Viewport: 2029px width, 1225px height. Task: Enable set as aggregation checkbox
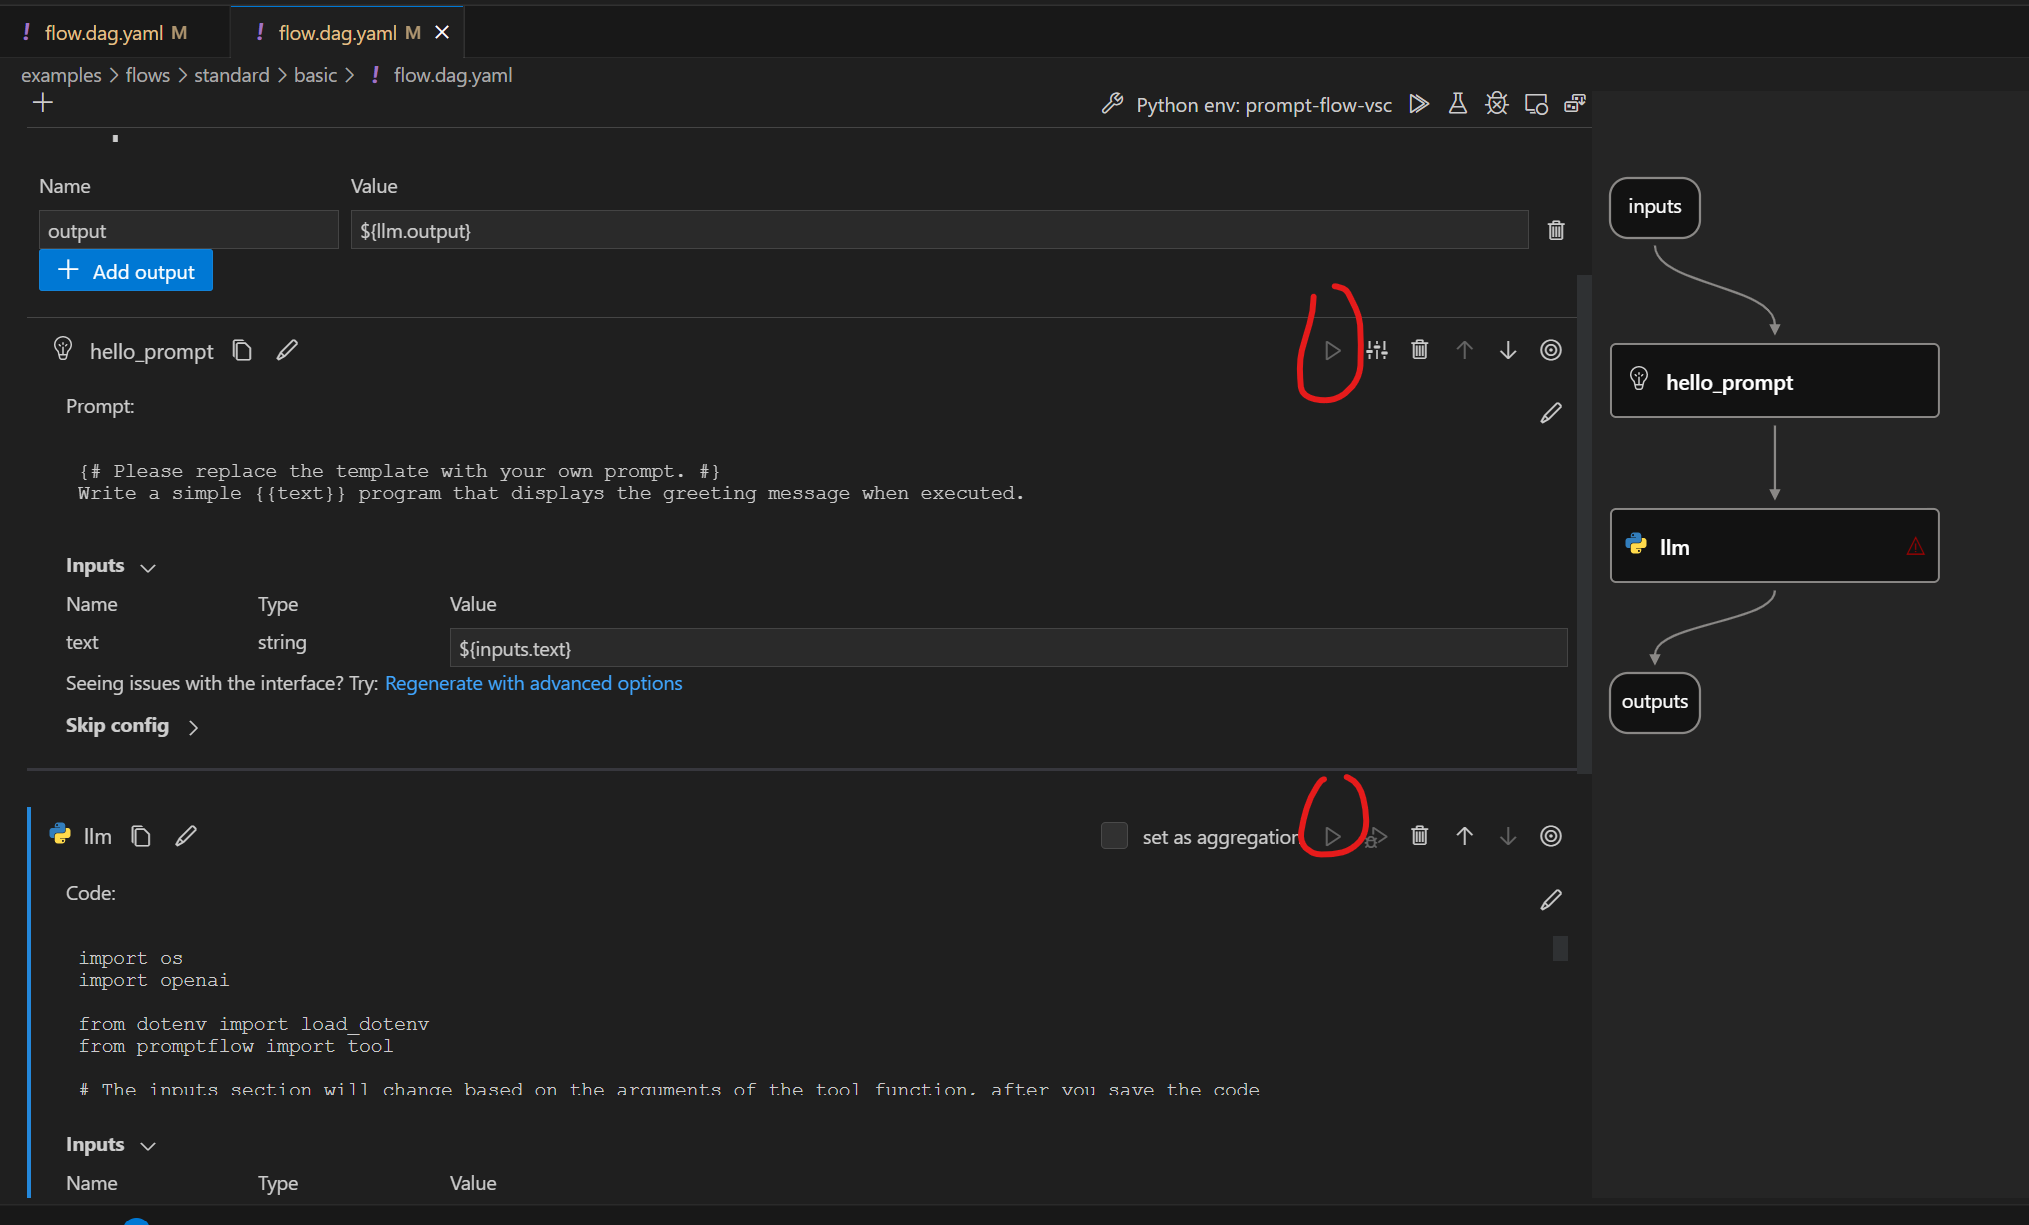tap(1114, 836)
